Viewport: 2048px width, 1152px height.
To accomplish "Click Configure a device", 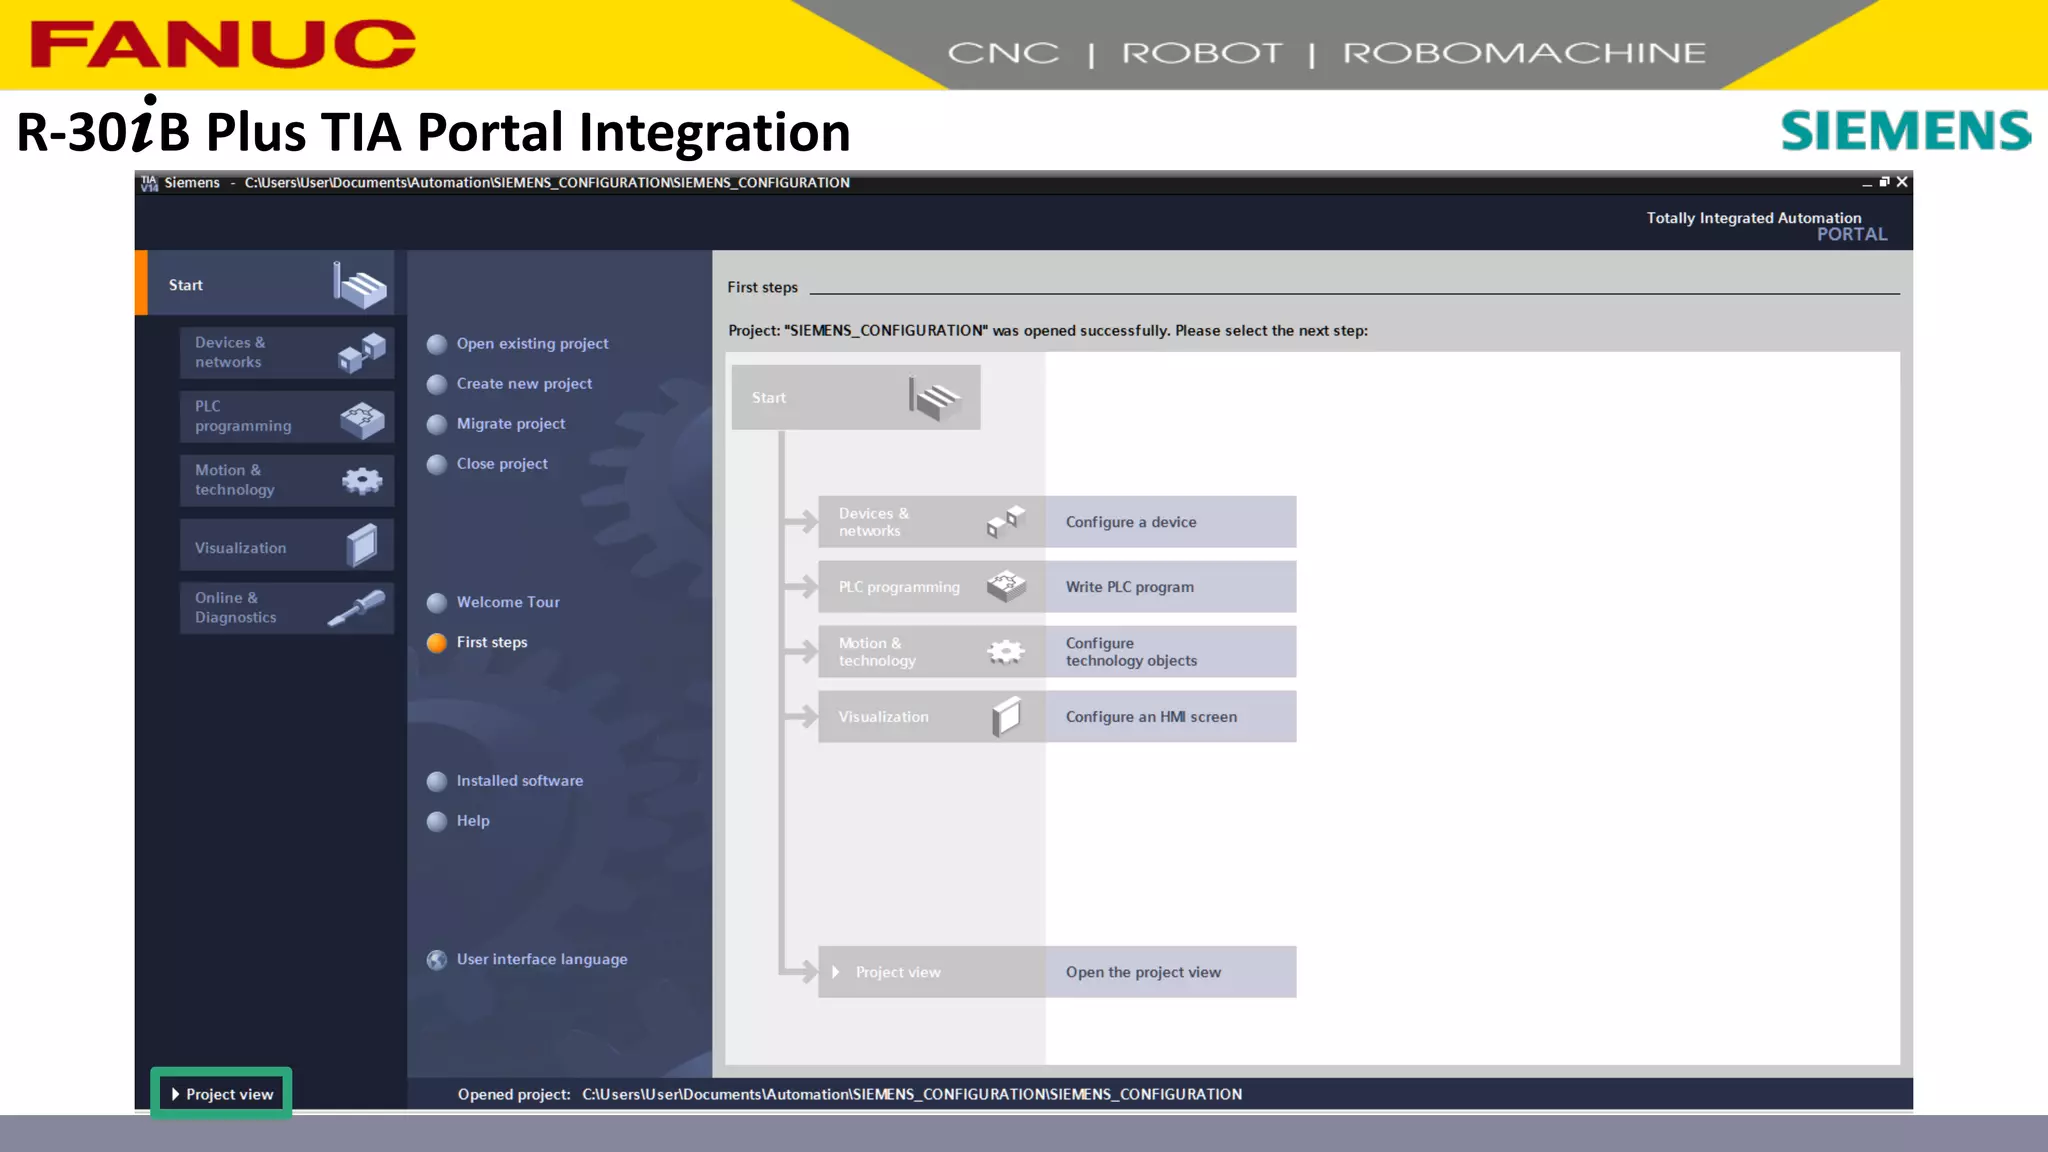I will click(1171, 522).
